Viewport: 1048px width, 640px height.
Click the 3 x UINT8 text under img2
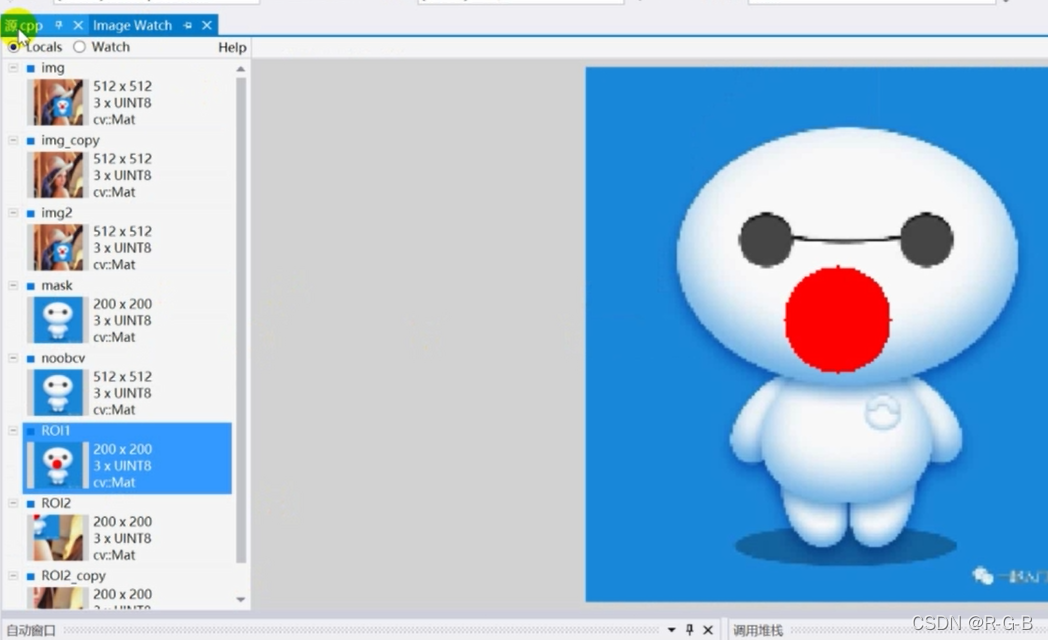[122, 248]
